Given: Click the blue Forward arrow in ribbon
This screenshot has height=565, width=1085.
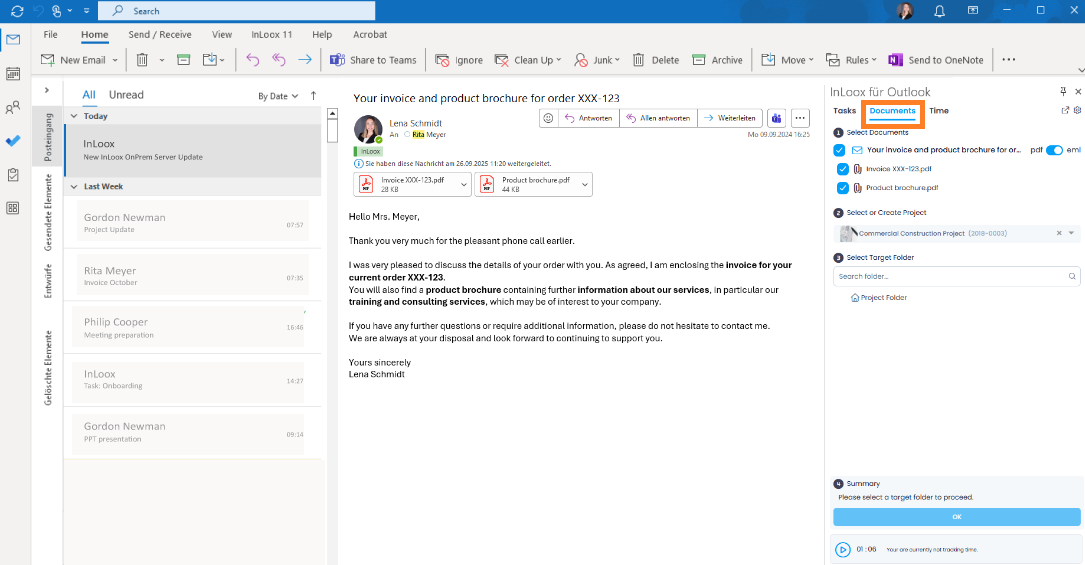Looking at the screenshot, I should pyautogui.click(x=304, y=60).
